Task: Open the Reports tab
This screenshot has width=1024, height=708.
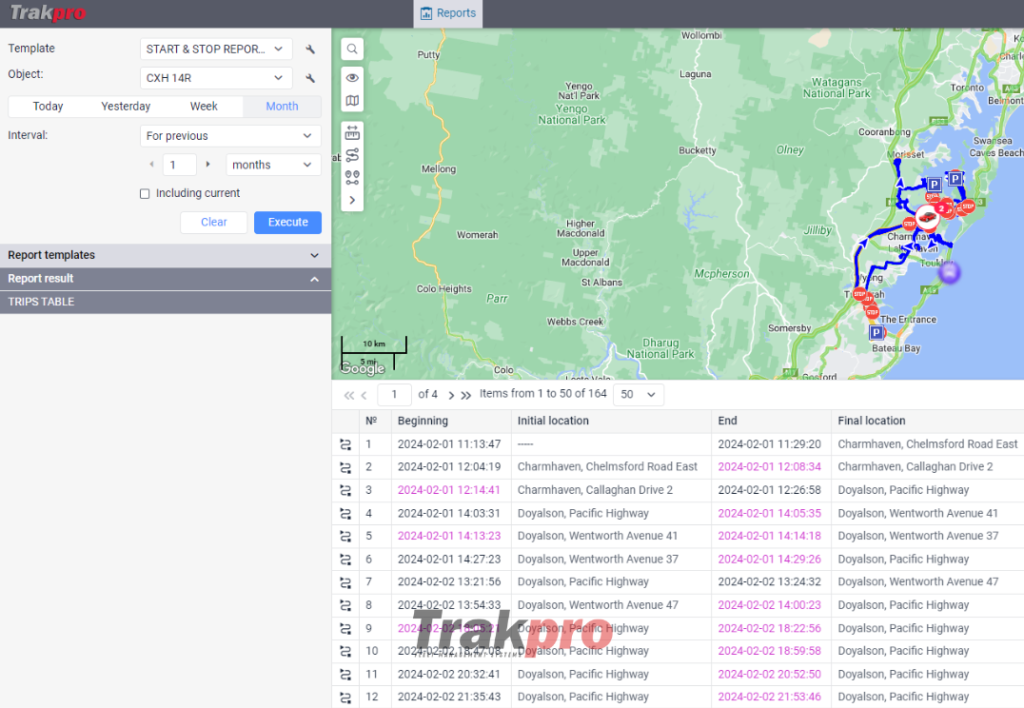Action: tap(447, 13)
